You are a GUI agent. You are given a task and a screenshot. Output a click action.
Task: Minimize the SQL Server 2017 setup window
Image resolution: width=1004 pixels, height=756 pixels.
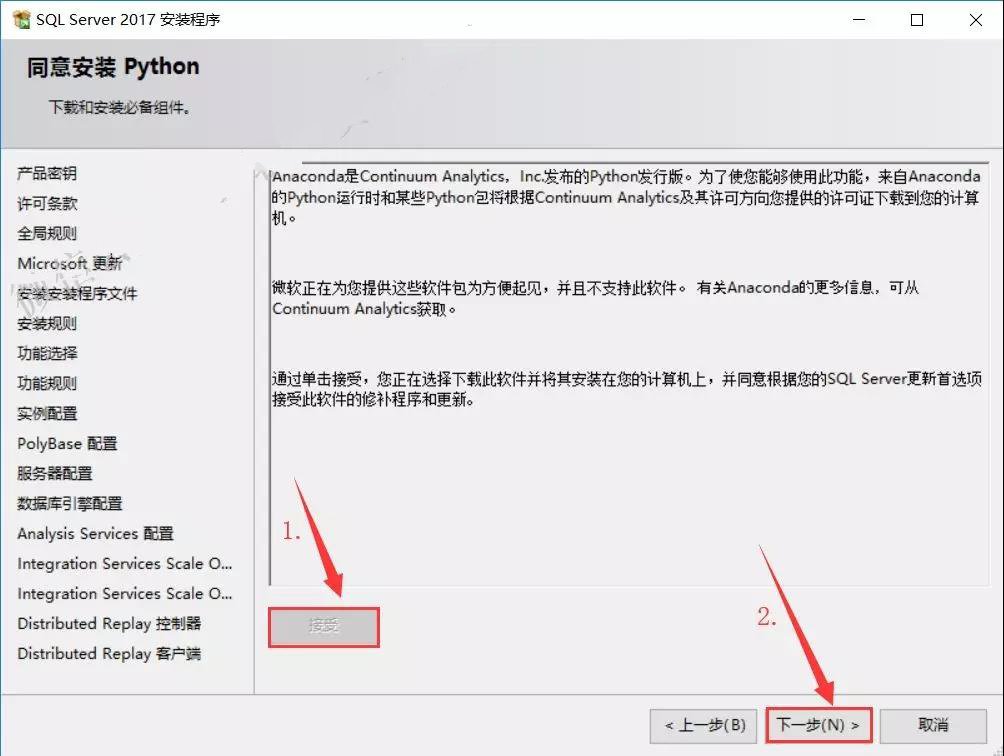859,20
